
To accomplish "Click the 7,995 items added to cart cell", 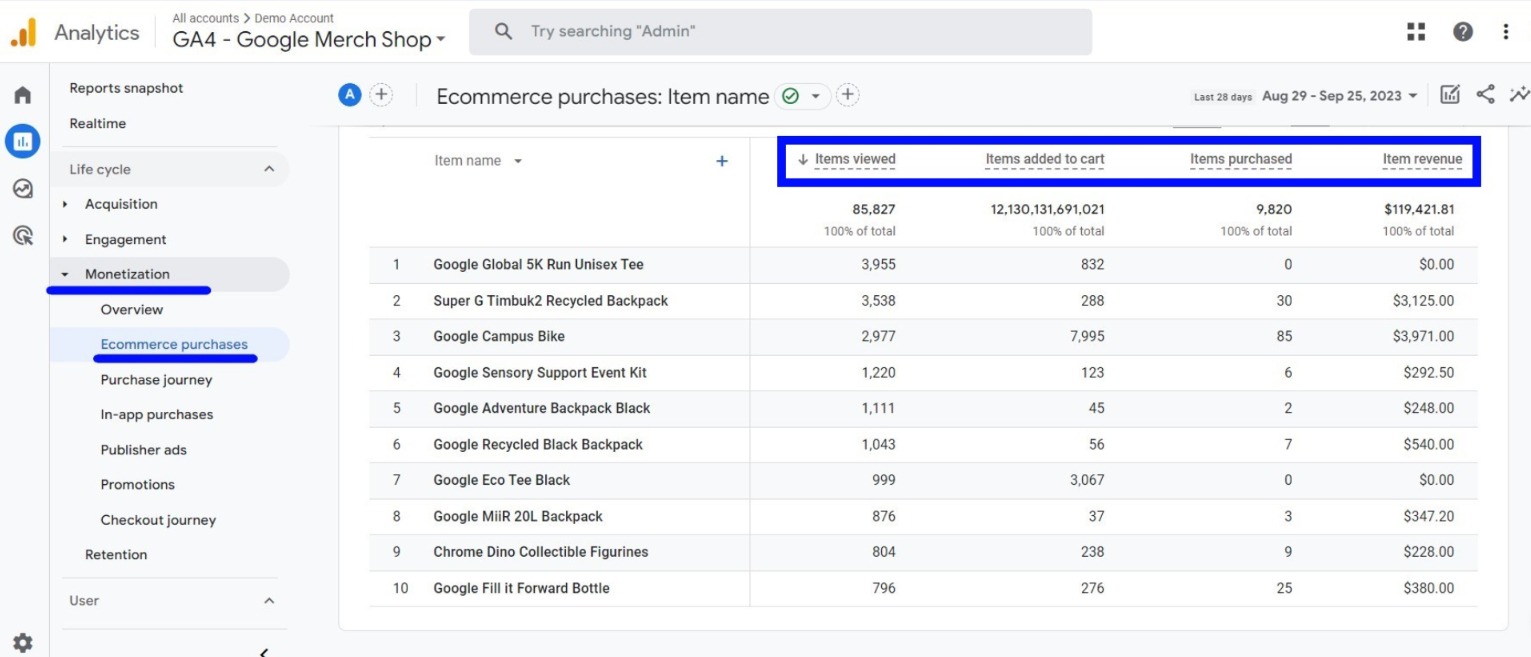I will [1087, 337].
